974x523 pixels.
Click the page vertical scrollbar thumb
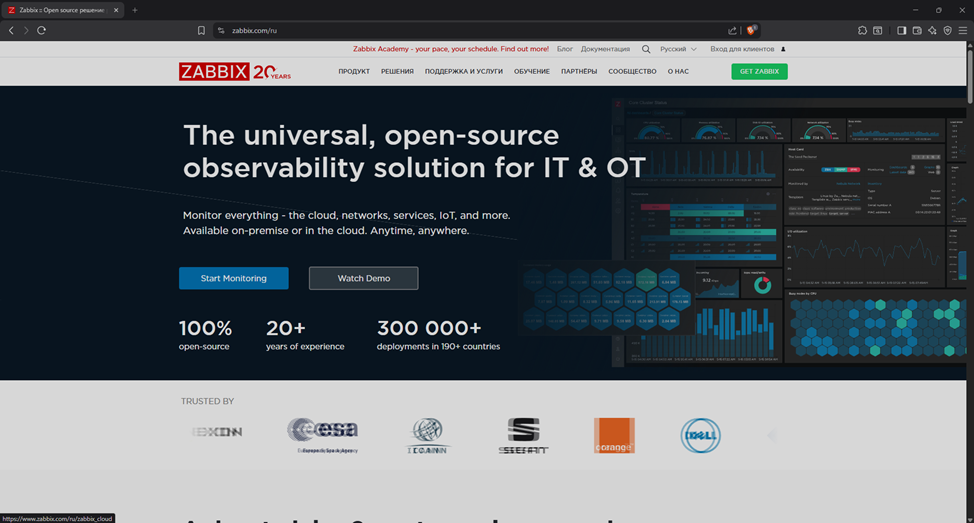pos(970,77)
